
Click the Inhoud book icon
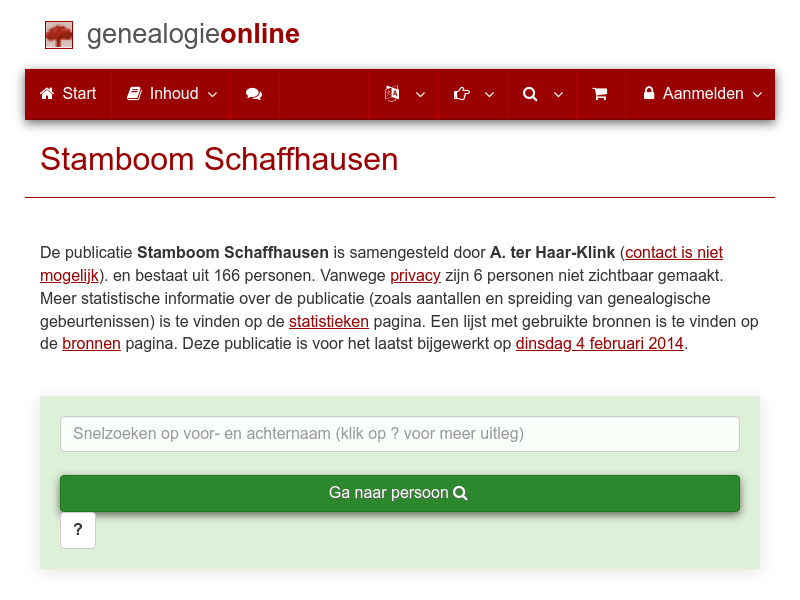click(134, 94)
